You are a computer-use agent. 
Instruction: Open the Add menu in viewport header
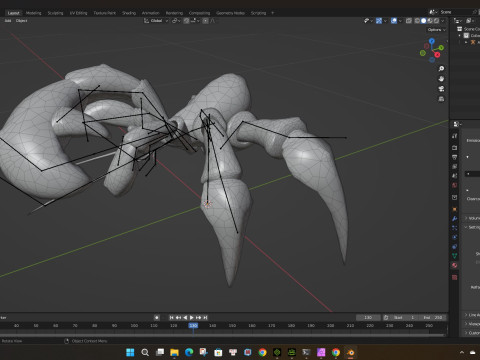[x=8, y=21]
